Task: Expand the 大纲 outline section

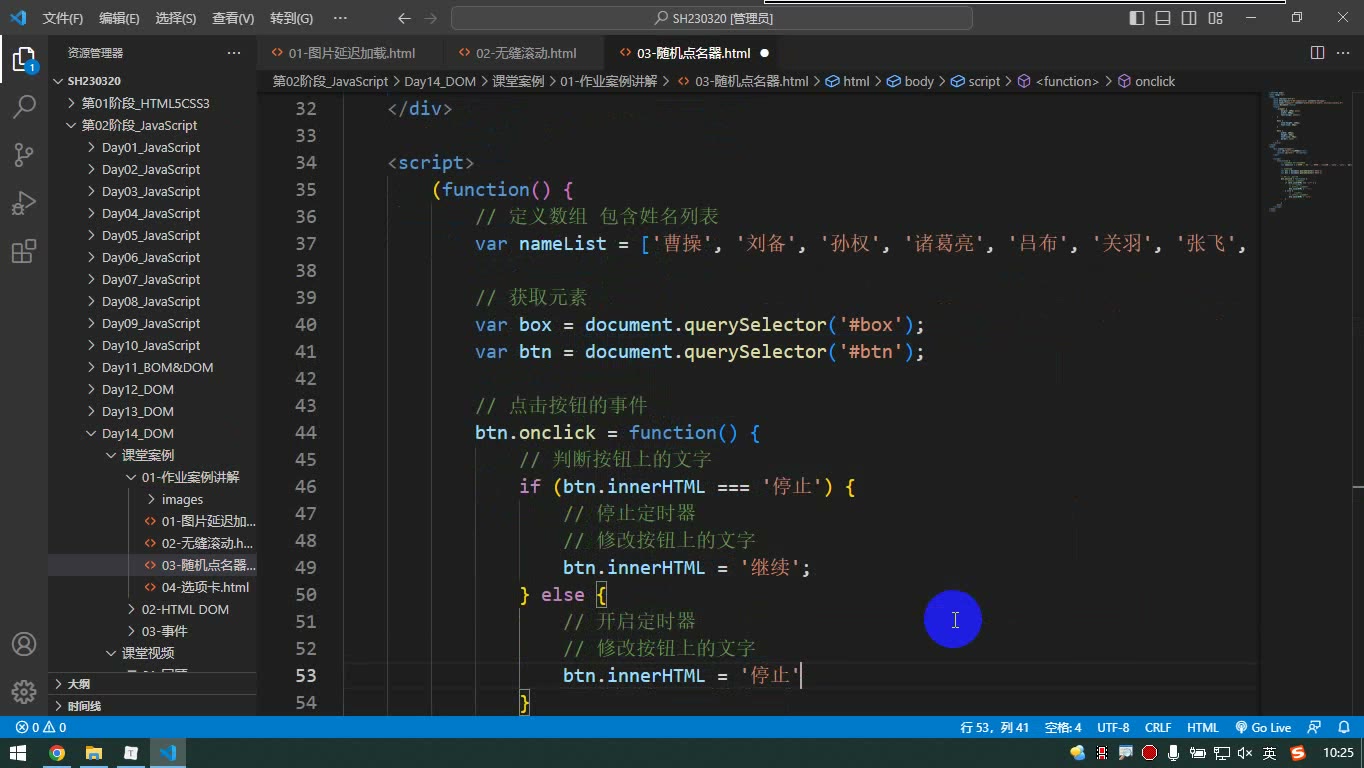Action: [x=152, y=684]
